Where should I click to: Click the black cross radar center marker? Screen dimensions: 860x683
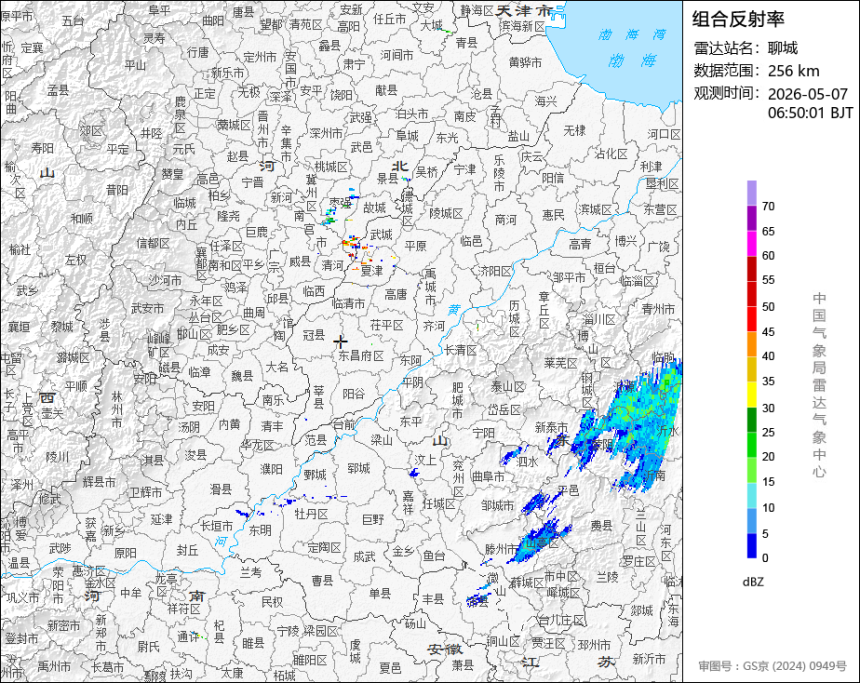coord(340,342)
